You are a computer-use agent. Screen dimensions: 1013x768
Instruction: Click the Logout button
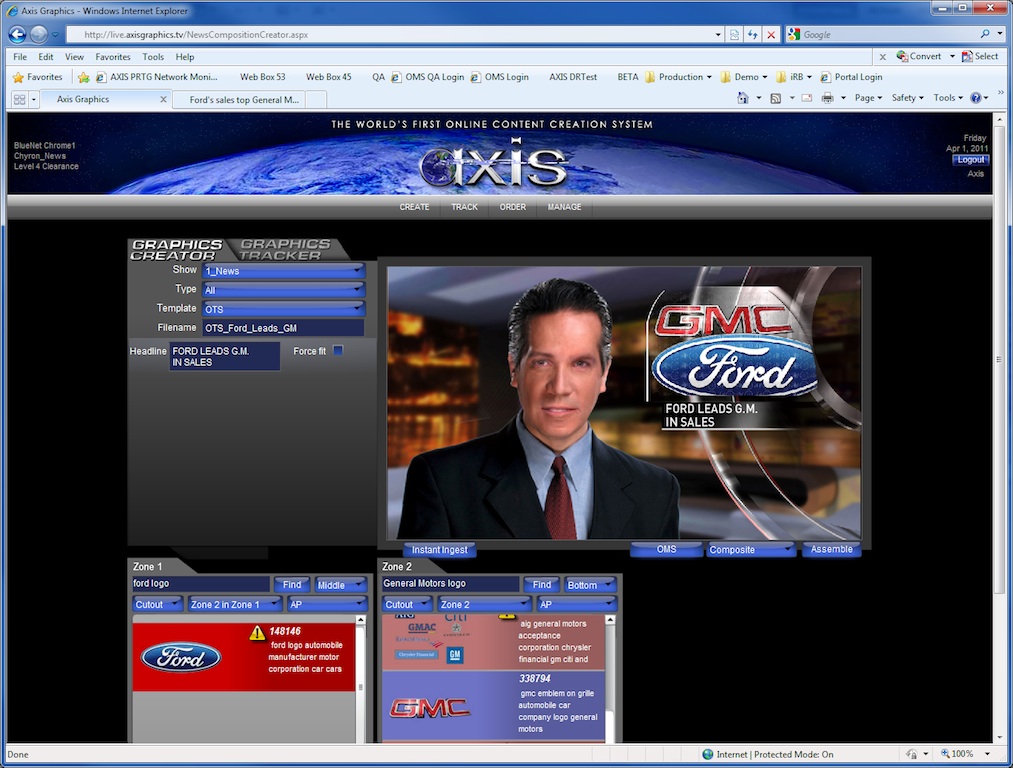pos(970,160)
